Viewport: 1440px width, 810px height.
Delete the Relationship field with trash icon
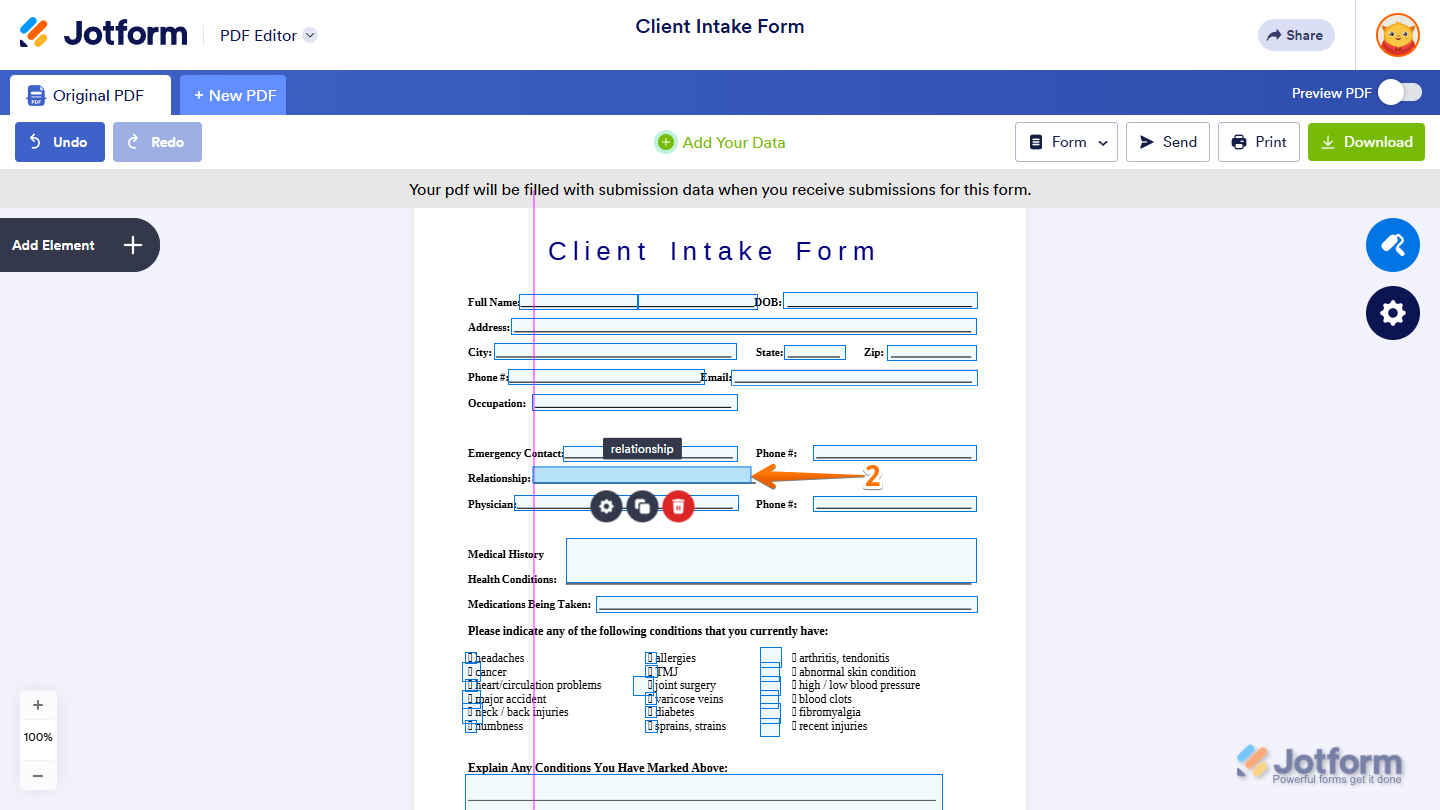pyautogui.click(x=678, y=506)
